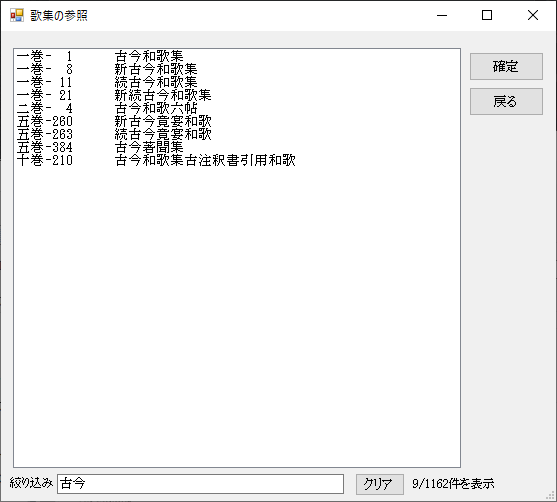Viewport: 557px width, 502px height.
Task: Select the 新続古今和歌集 list entry
Action: (237, 95)
